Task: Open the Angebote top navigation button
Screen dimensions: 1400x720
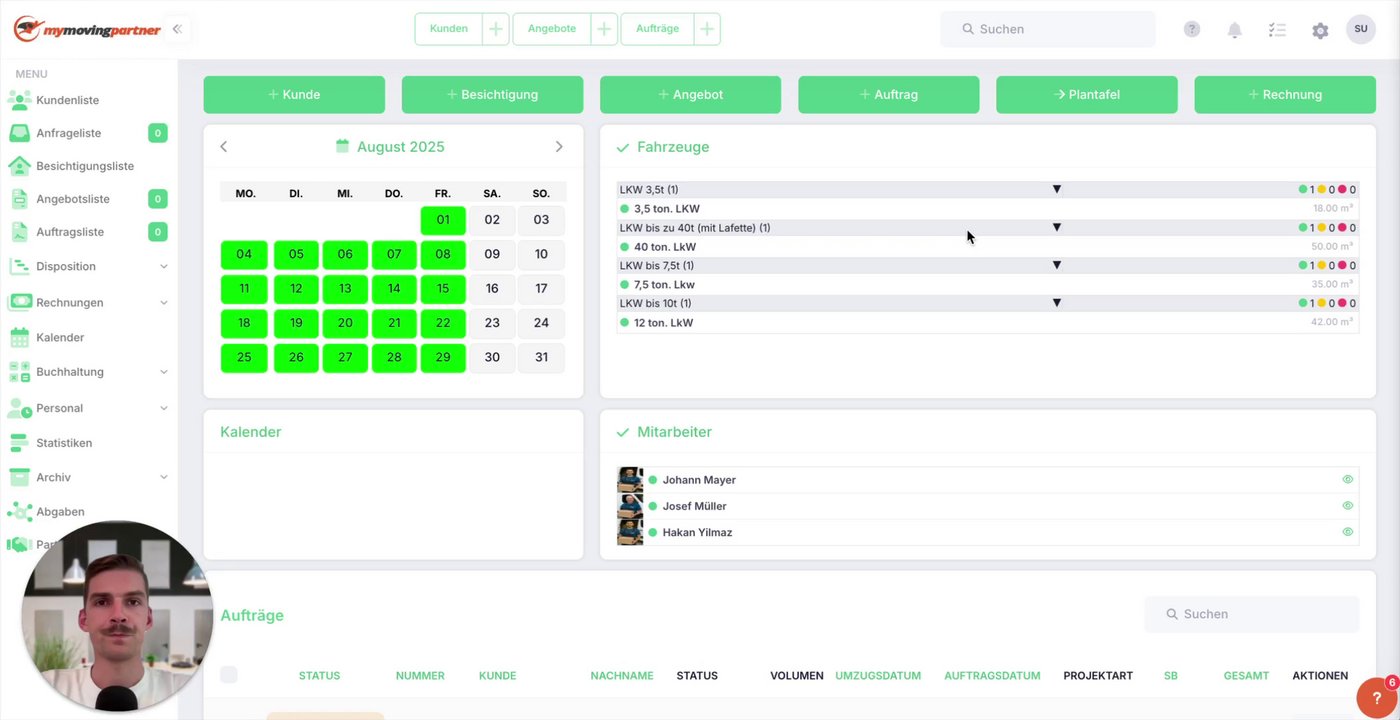Action: coord(552,29)
